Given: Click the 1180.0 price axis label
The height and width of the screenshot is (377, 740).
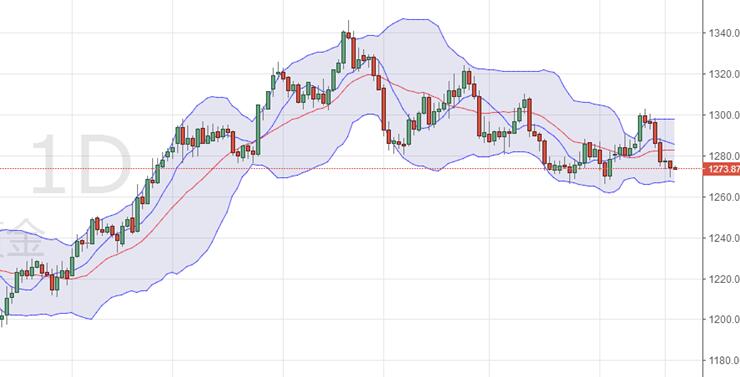Looking at the screenshot, I should [723, 360].
